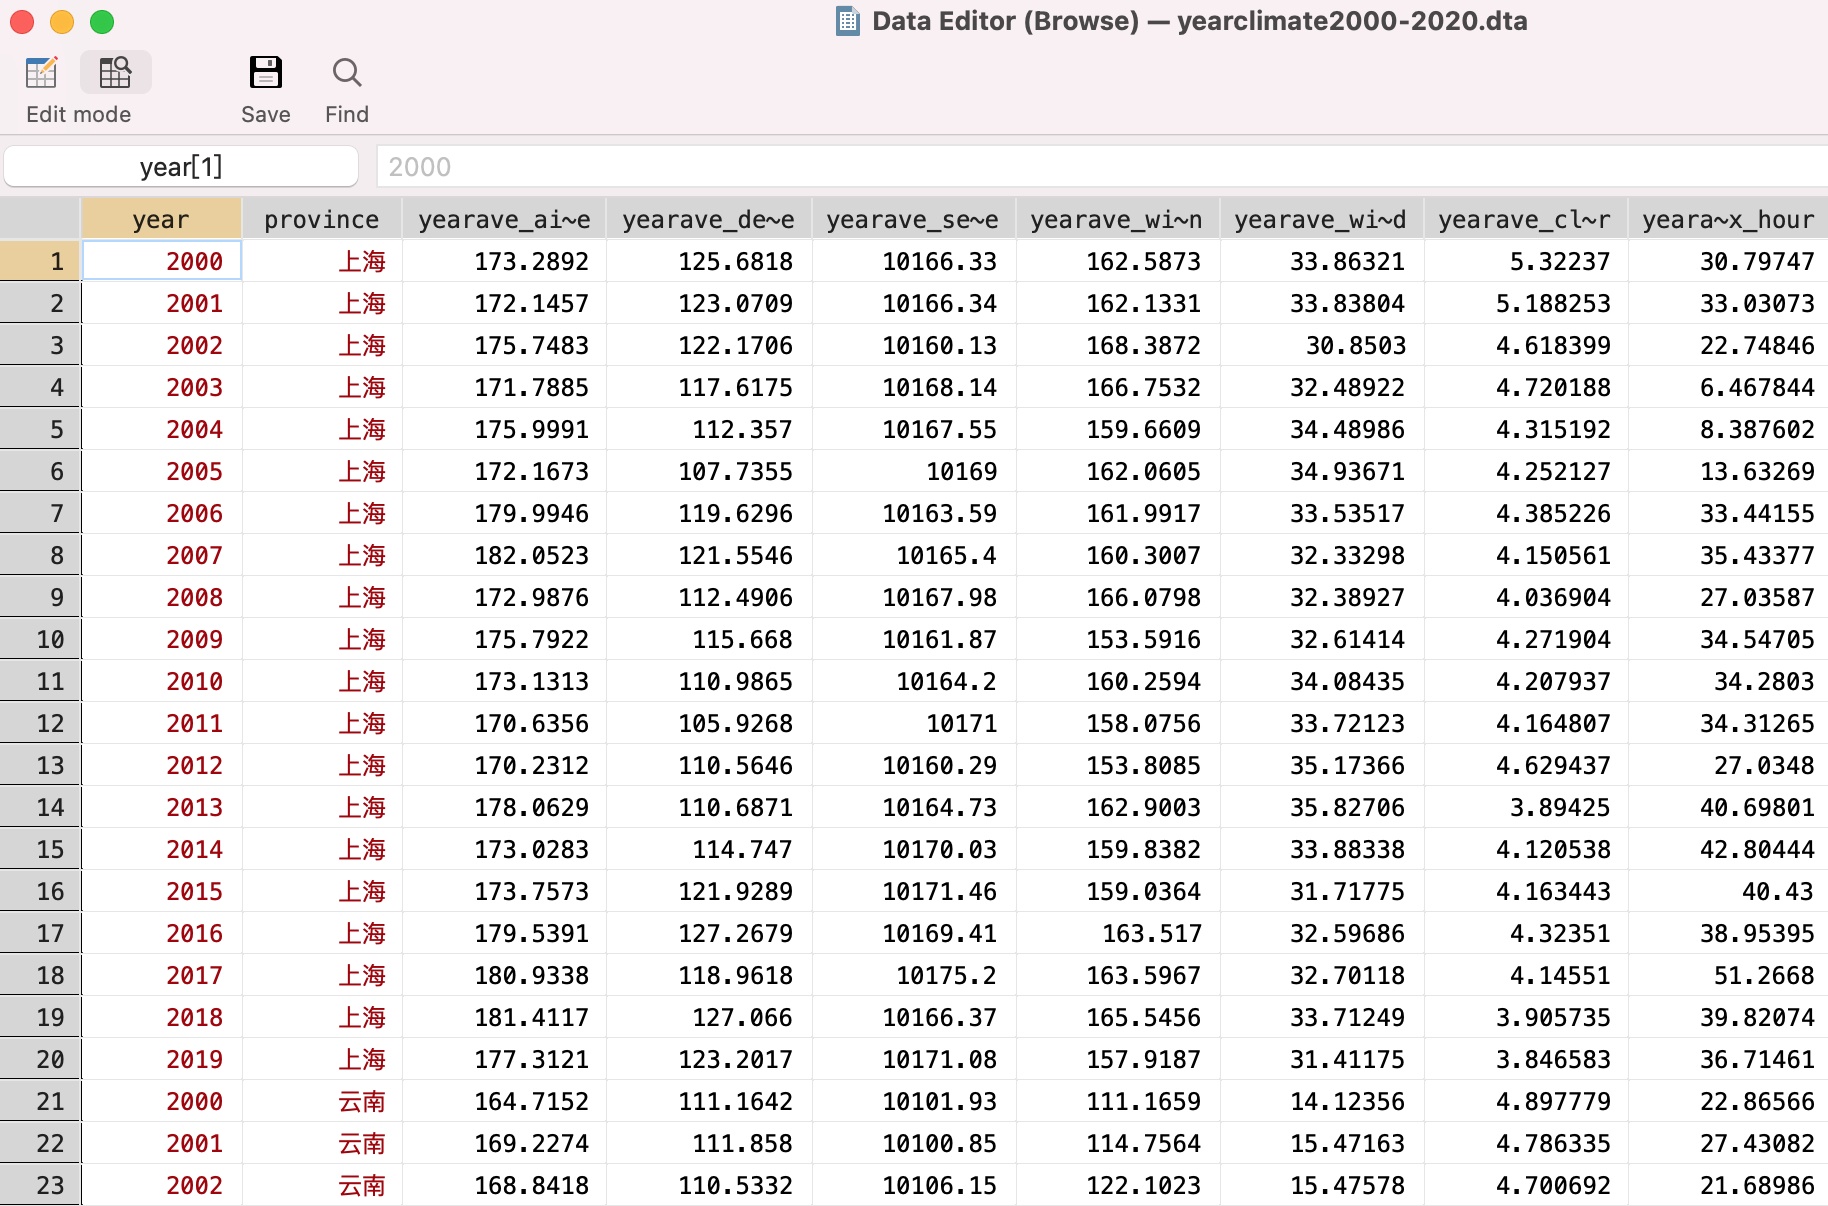Click the cell value field showing 2000
1828x1206 pixels.
pos(1102,166)
